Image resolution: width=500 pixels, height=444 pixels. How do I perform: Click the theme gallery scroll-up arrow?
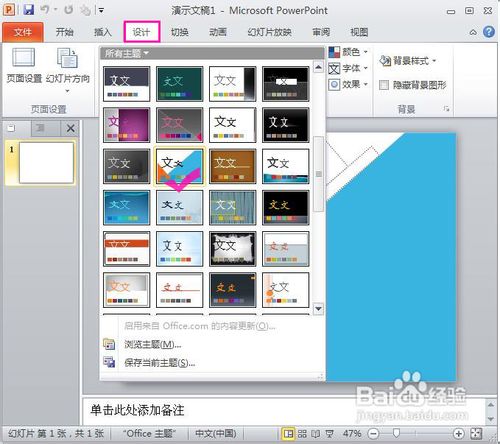coord(318,67)
